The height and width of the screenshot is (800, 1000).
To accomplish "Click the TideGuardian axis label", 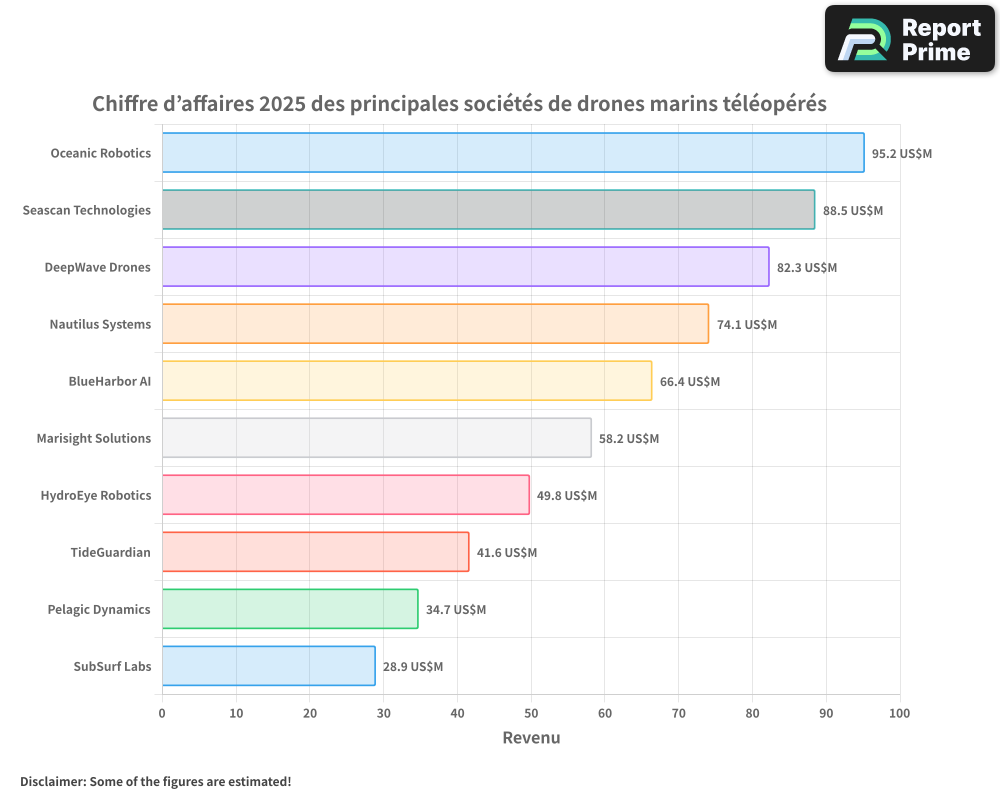I will tap(110, 552).
